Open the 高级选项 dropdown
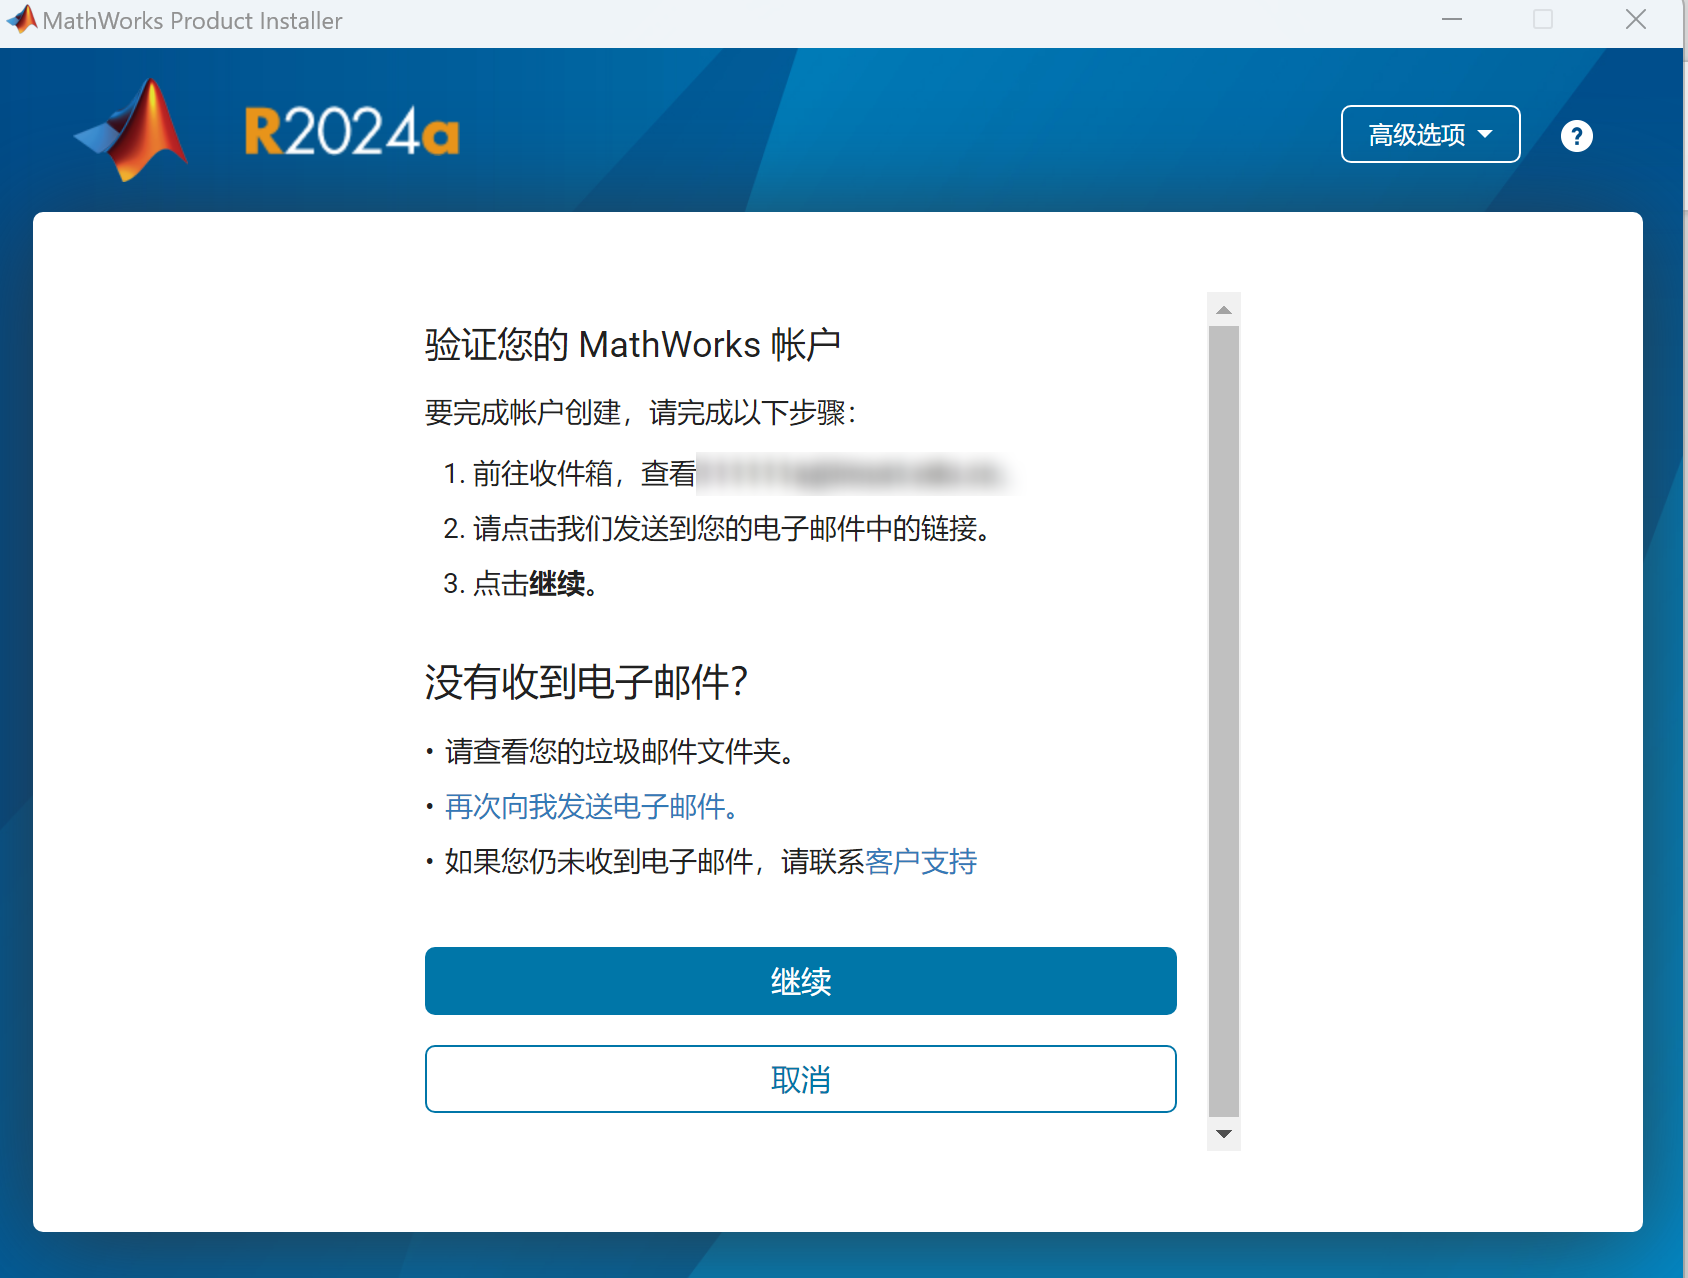 (1430, 133)
